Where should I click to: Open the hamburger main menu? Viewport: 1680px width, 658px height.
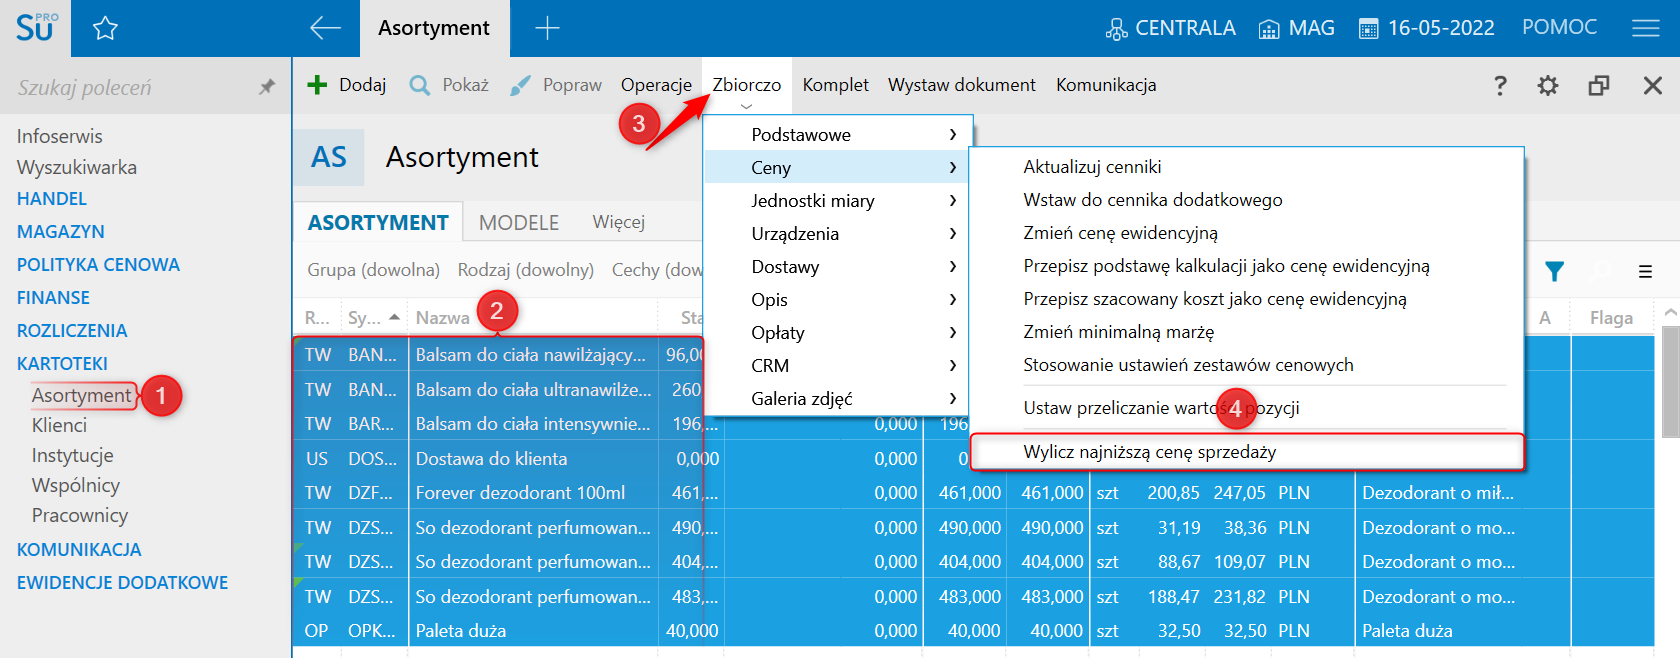(1645, 28)
